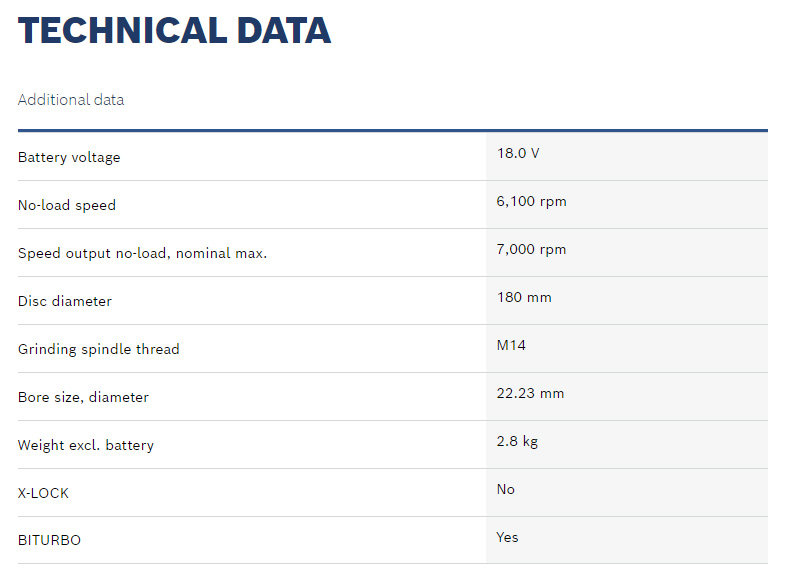Screen dimensions: 791x583
Task: Click the X-LOCK label
Action: pos(44,493)
